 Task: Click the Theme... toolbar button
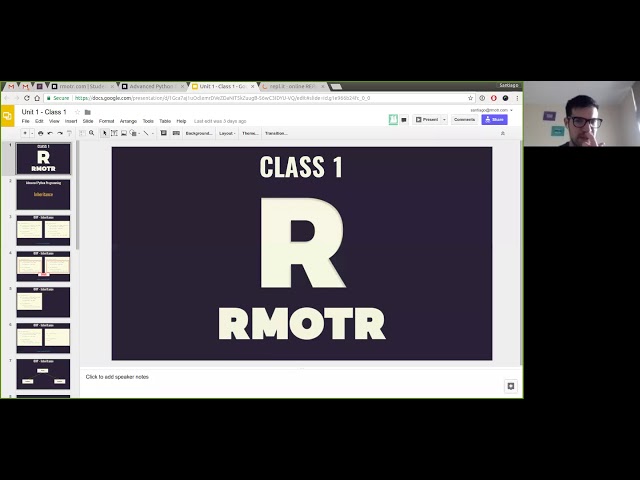(x=250, y=133)
